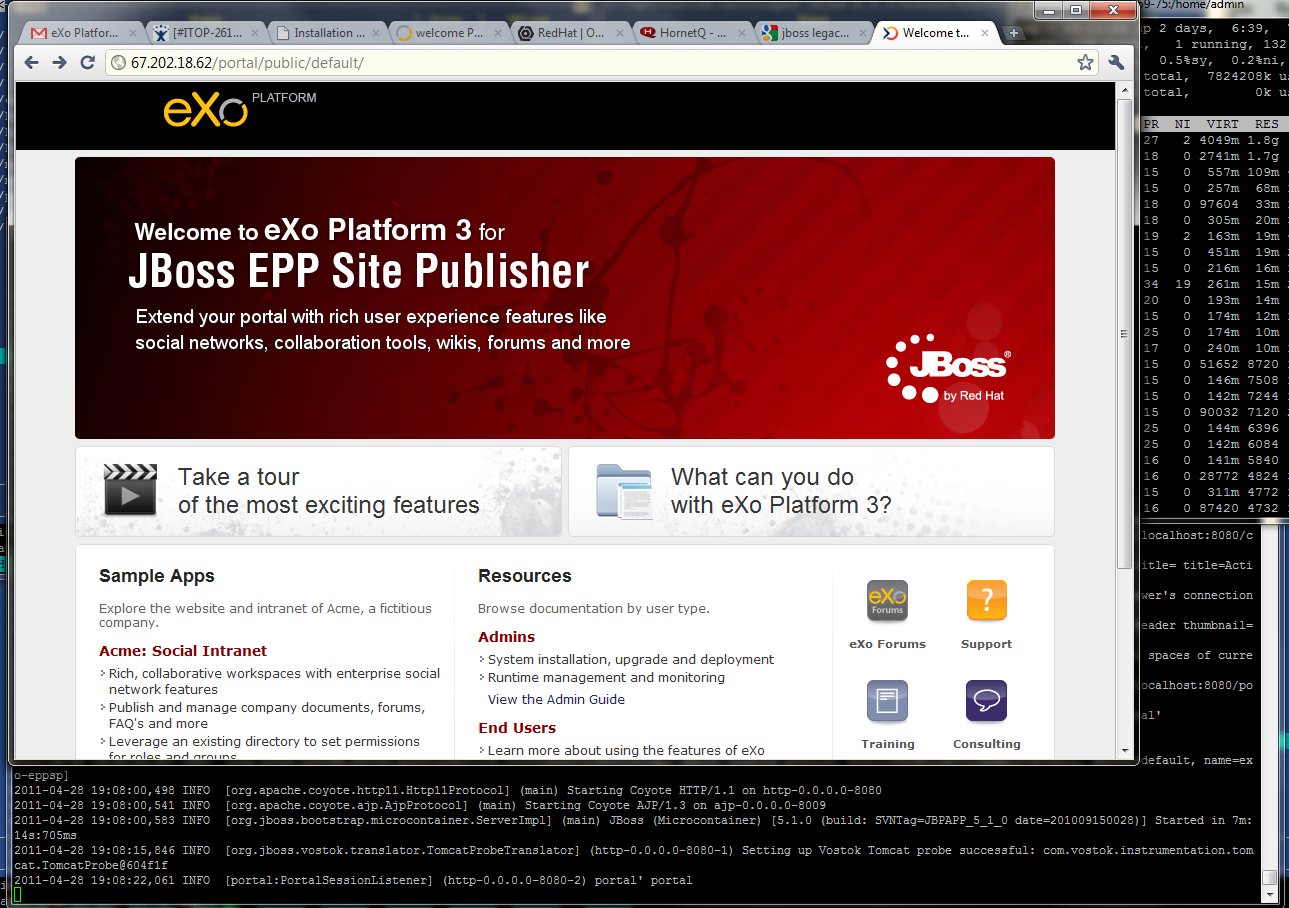Click the terminal line about TomcatProbeTranslator
The height and width of the screenshot is (908, 1289).
click(633, 857)
